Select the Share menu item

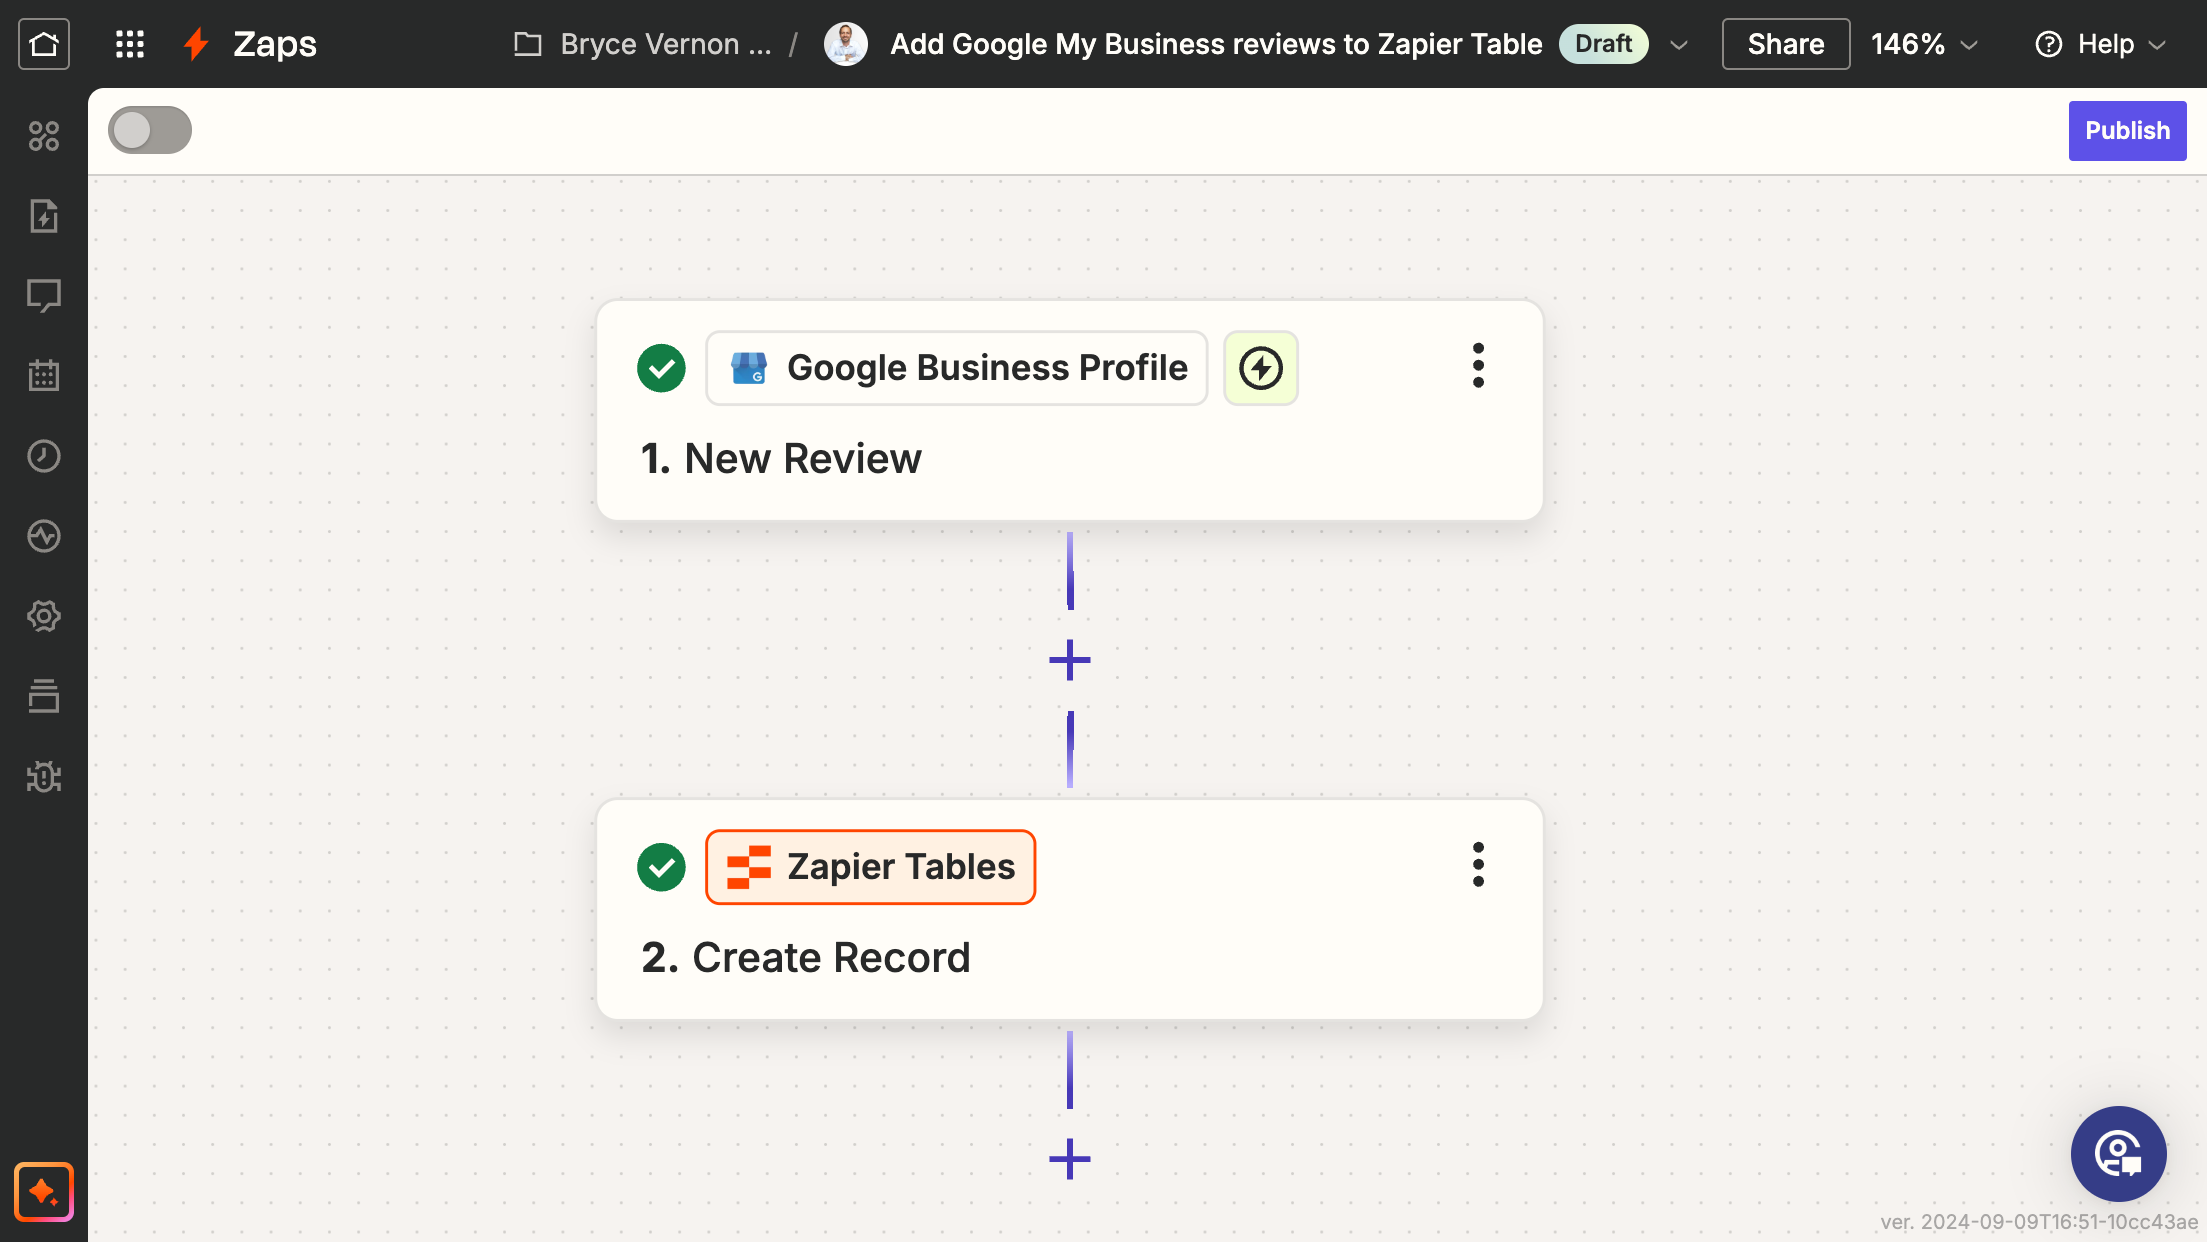1784,42
